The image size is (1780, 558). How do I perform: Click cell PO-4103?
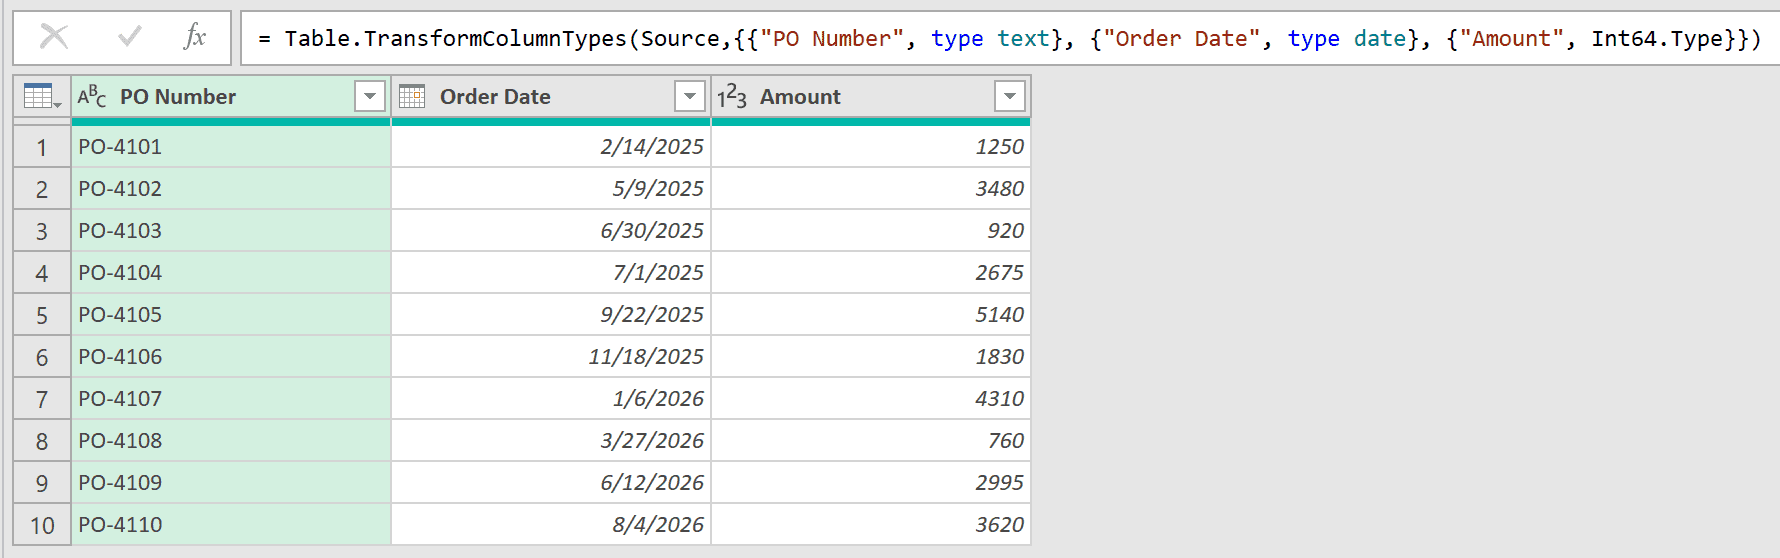click(231, 231)
